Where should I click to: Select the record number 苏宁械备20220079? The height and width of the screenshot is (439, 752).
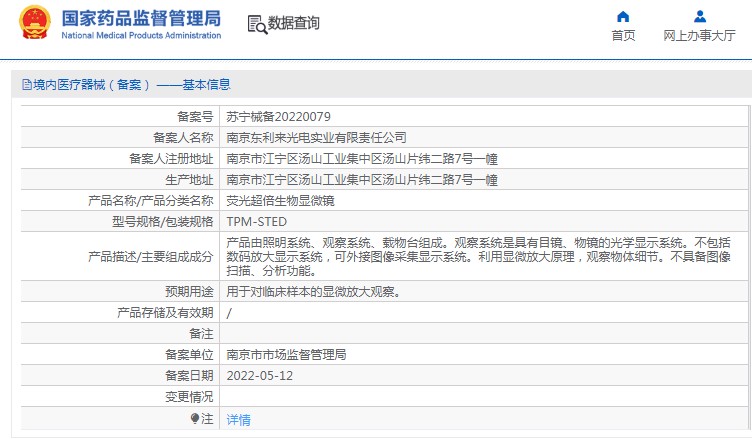point(278,117)
